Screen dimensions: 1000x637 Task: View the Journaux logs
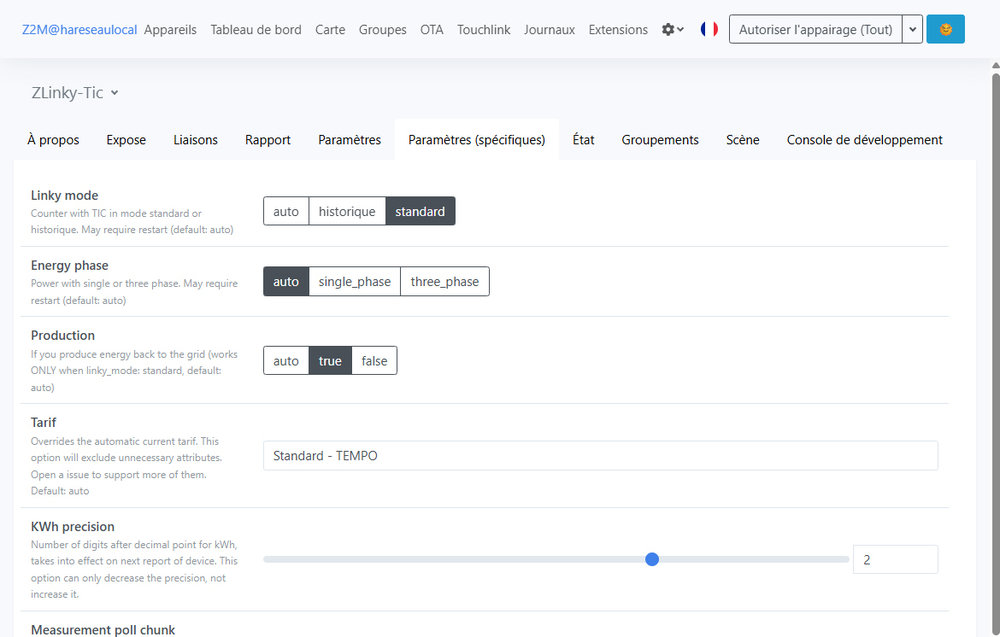(x=549, y=29)
